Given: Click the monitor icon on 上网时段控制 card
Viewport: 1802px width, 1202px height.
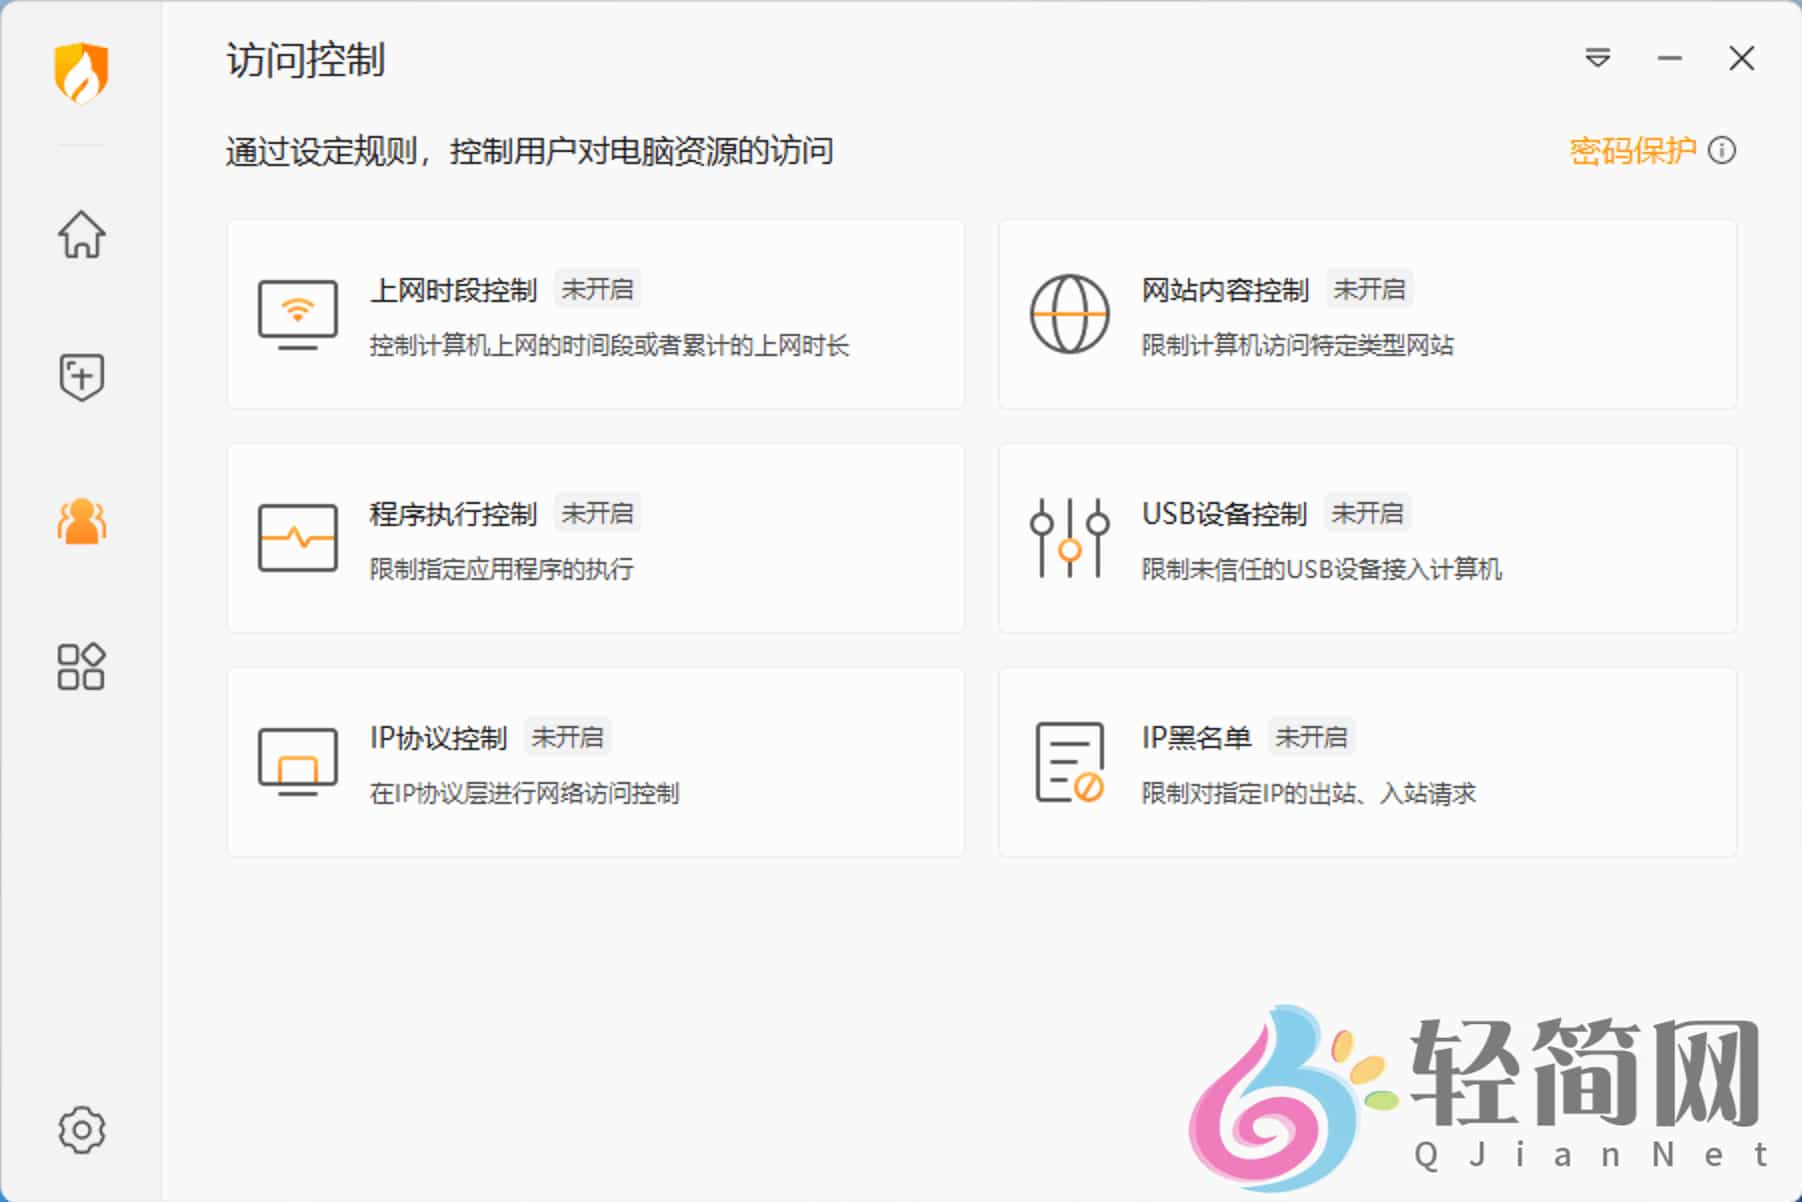Looking at the screenshot, I should [297, 313].
